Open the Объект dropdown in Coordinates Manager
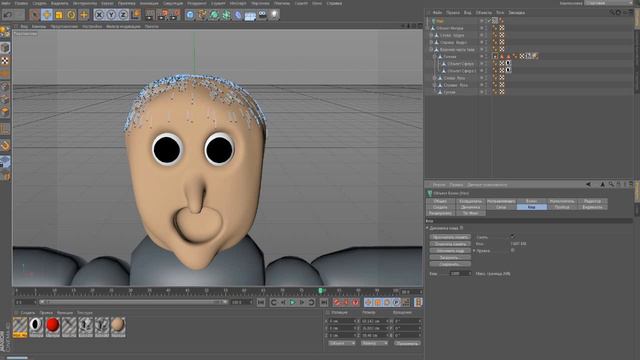640x360 pixels. pos(342,343)
